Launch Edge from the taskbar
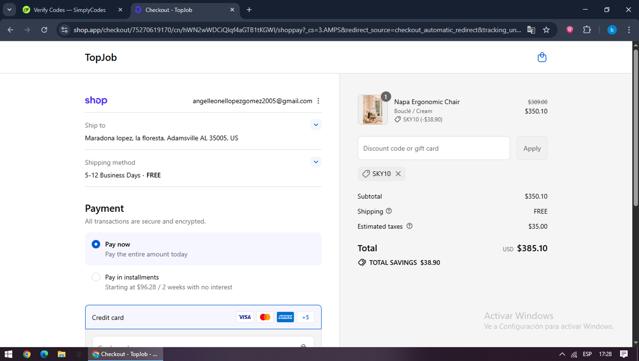Screen dimensions: 639x361 click(44, 354)
